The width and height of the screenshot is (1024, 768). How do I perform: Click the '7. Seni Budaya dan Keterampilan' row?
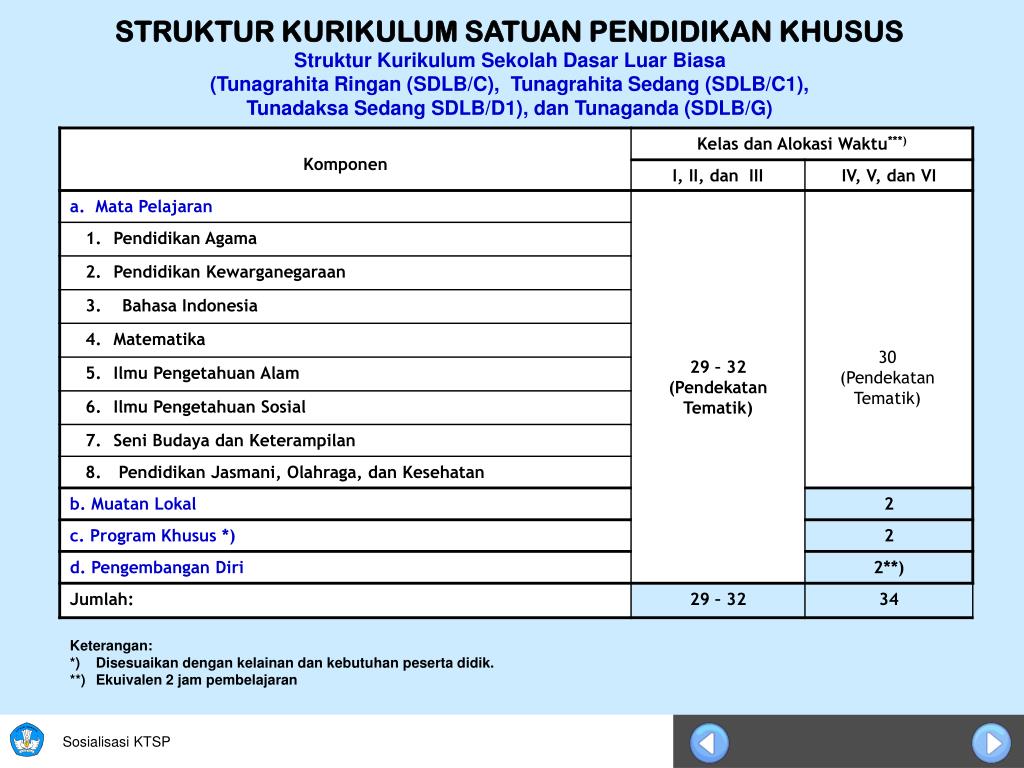coord(345,441)
